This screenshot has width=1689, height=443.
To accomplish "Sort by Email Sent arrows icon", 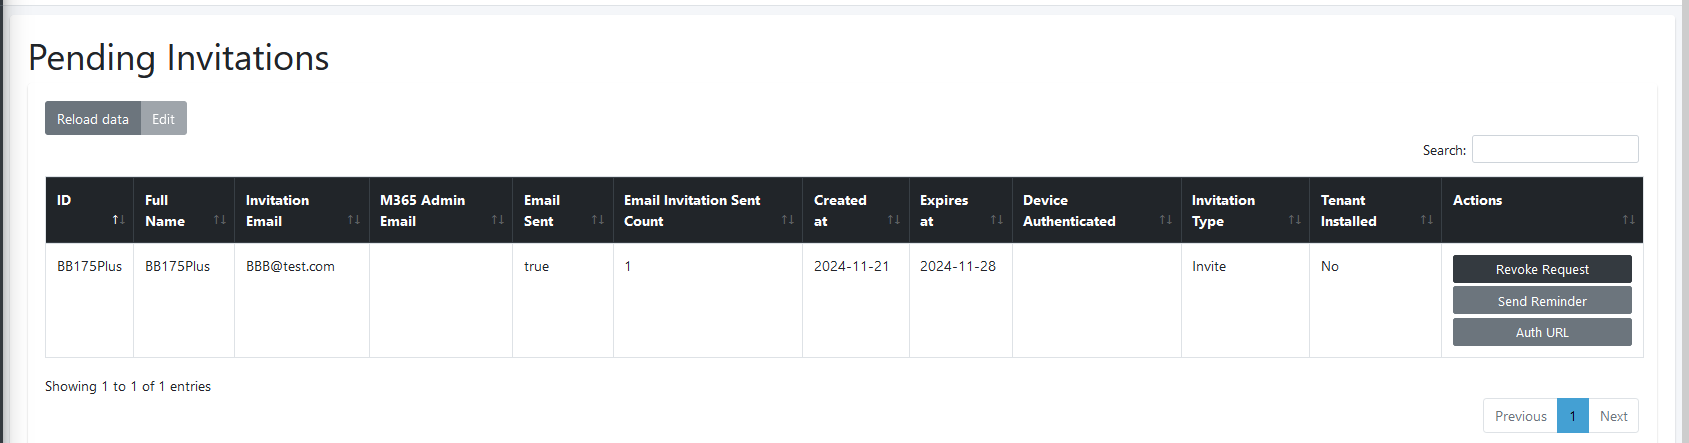I will (597, 220).
